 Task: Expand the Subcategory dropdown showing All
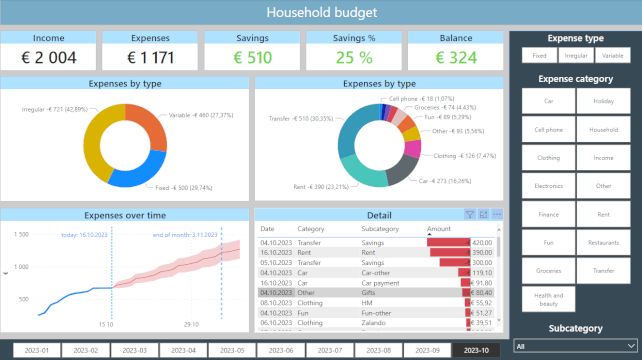click(x=575, y=346)
